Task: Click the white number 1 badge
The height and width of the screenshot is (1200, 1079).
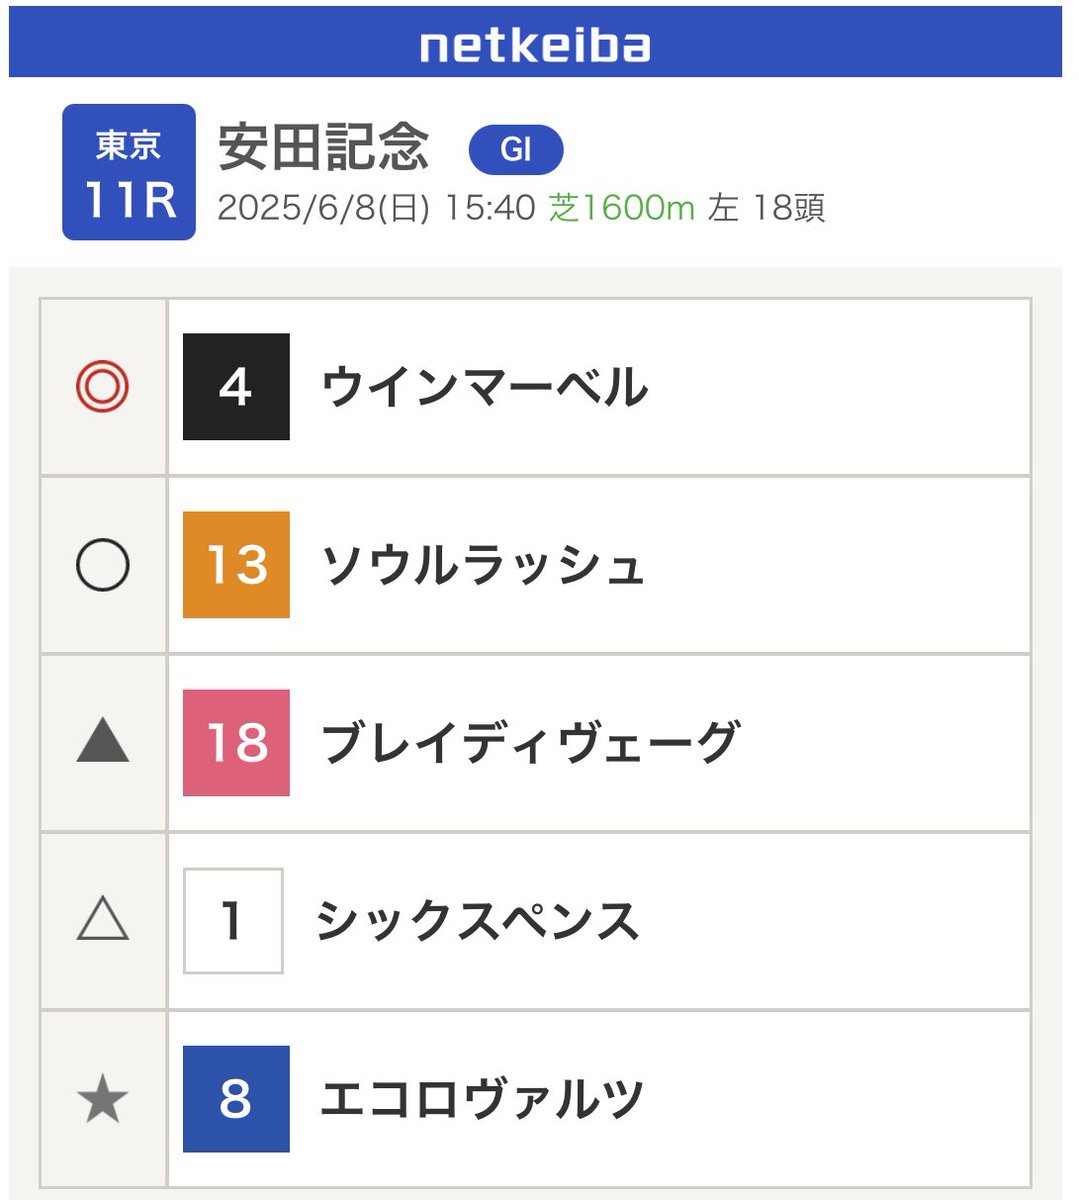Action: (234, 921)
